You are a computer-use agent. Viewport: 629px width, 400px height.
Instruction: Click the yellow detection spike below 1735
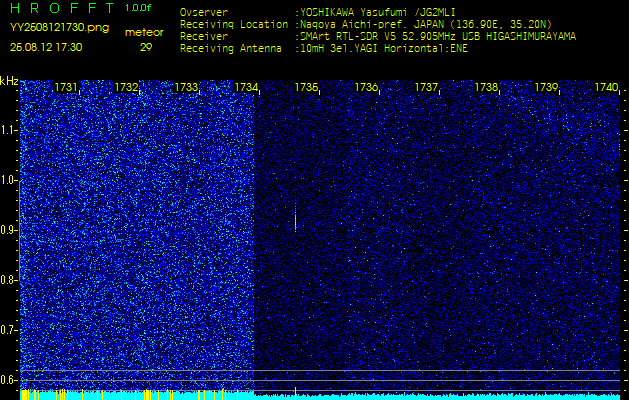[296, 393]
